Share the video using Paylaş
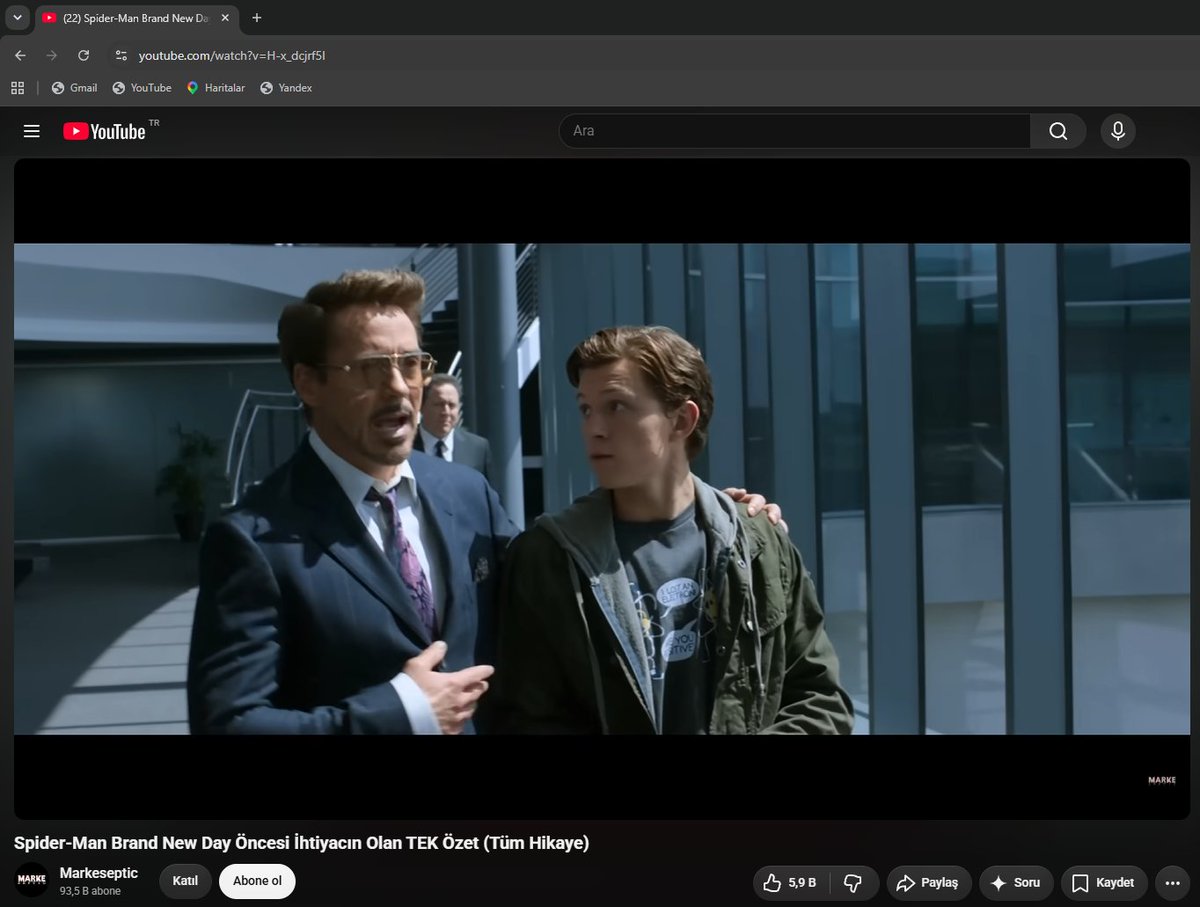This screenshot has width=1200, height=907. [x=929, y=883]
